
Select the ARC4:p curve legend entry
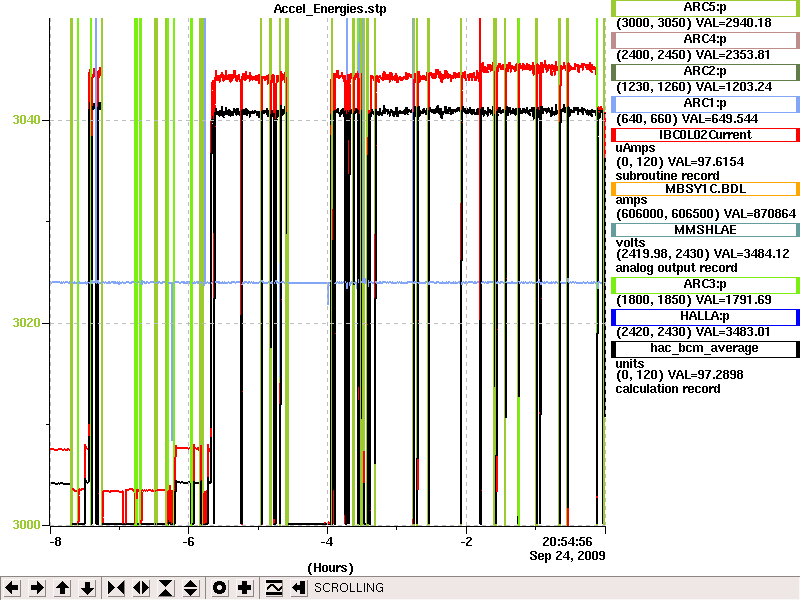pyautogui.click(x=705, y=39)
